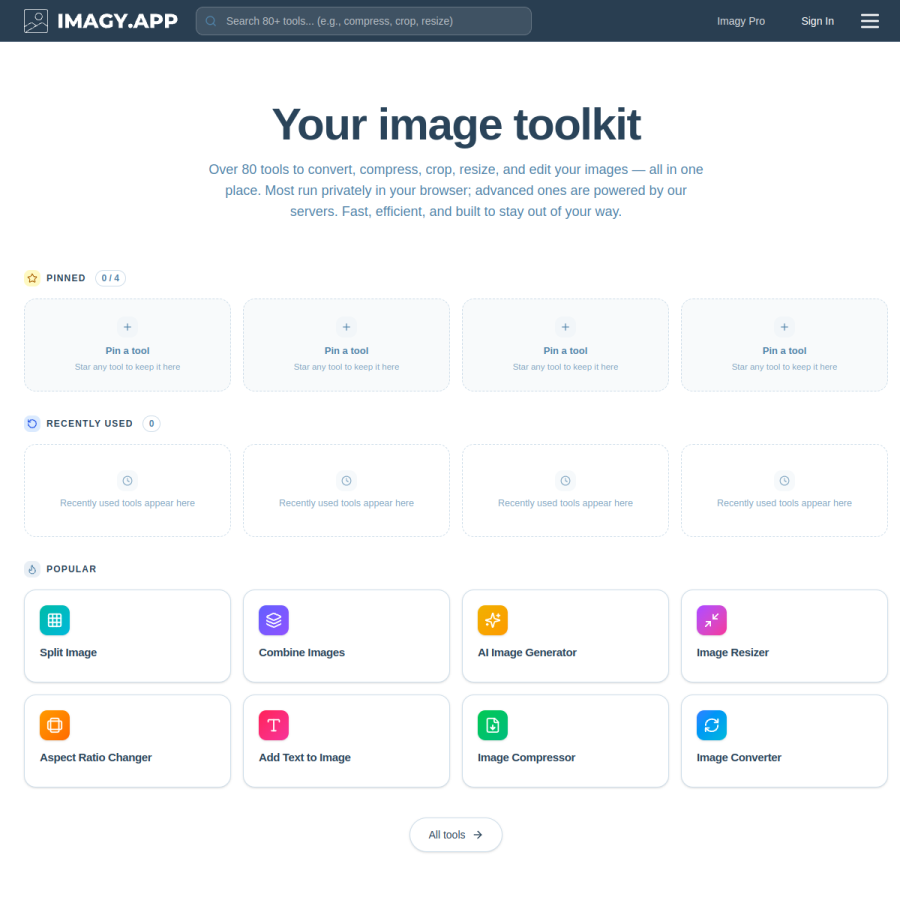Click the Aspect Ratio Changer orange icon
The image size is (900, 900).
tap(55, 725)
